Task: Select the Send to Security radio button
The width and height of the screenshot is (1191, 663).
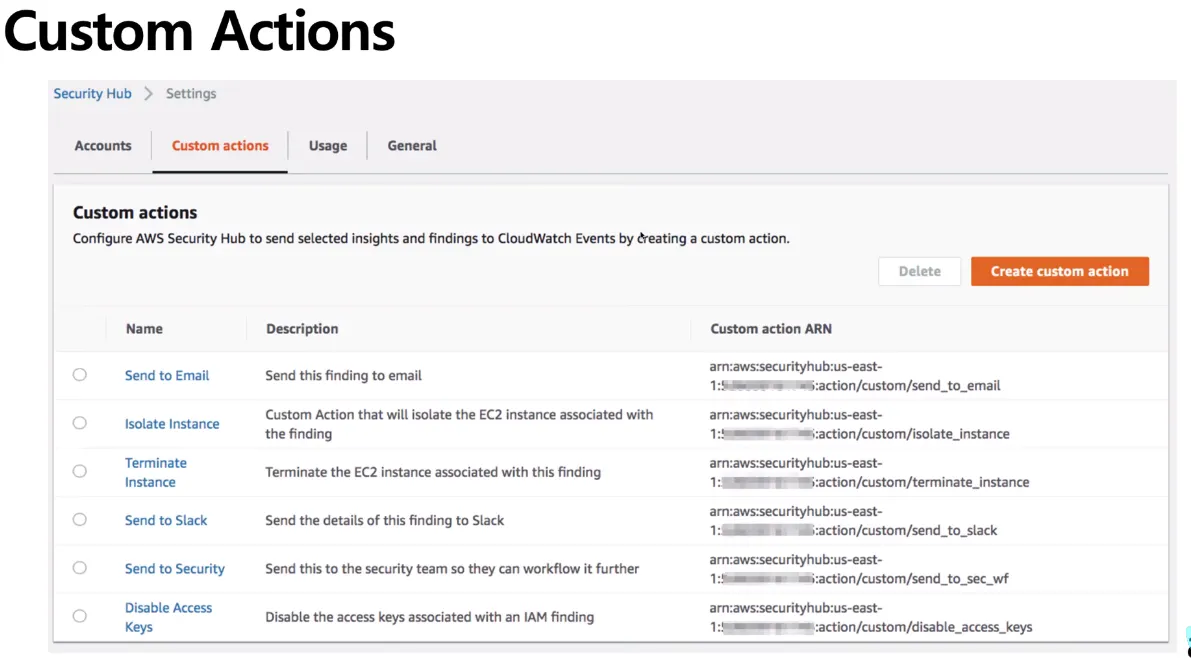Action: [80, 568]
